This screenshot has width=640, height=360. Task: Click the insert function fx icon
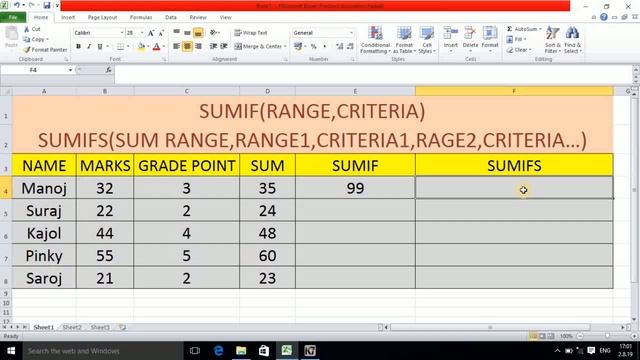tap(108, 70)
